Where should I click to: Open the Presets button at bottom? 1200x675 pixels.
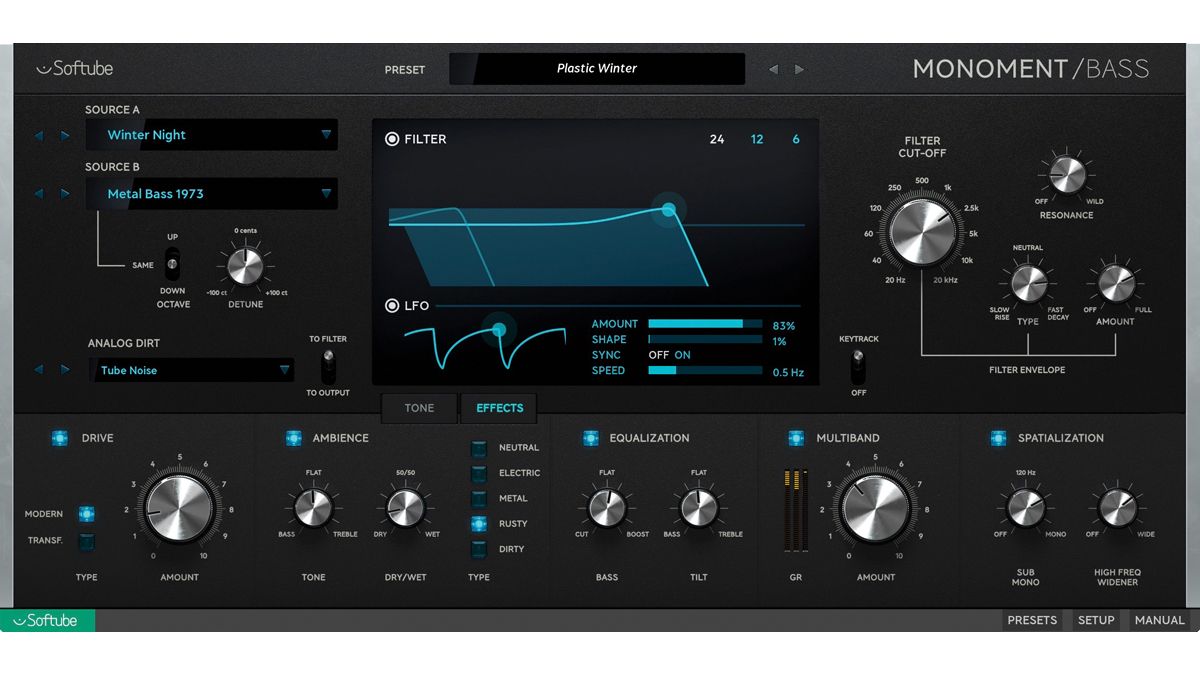1032,620
